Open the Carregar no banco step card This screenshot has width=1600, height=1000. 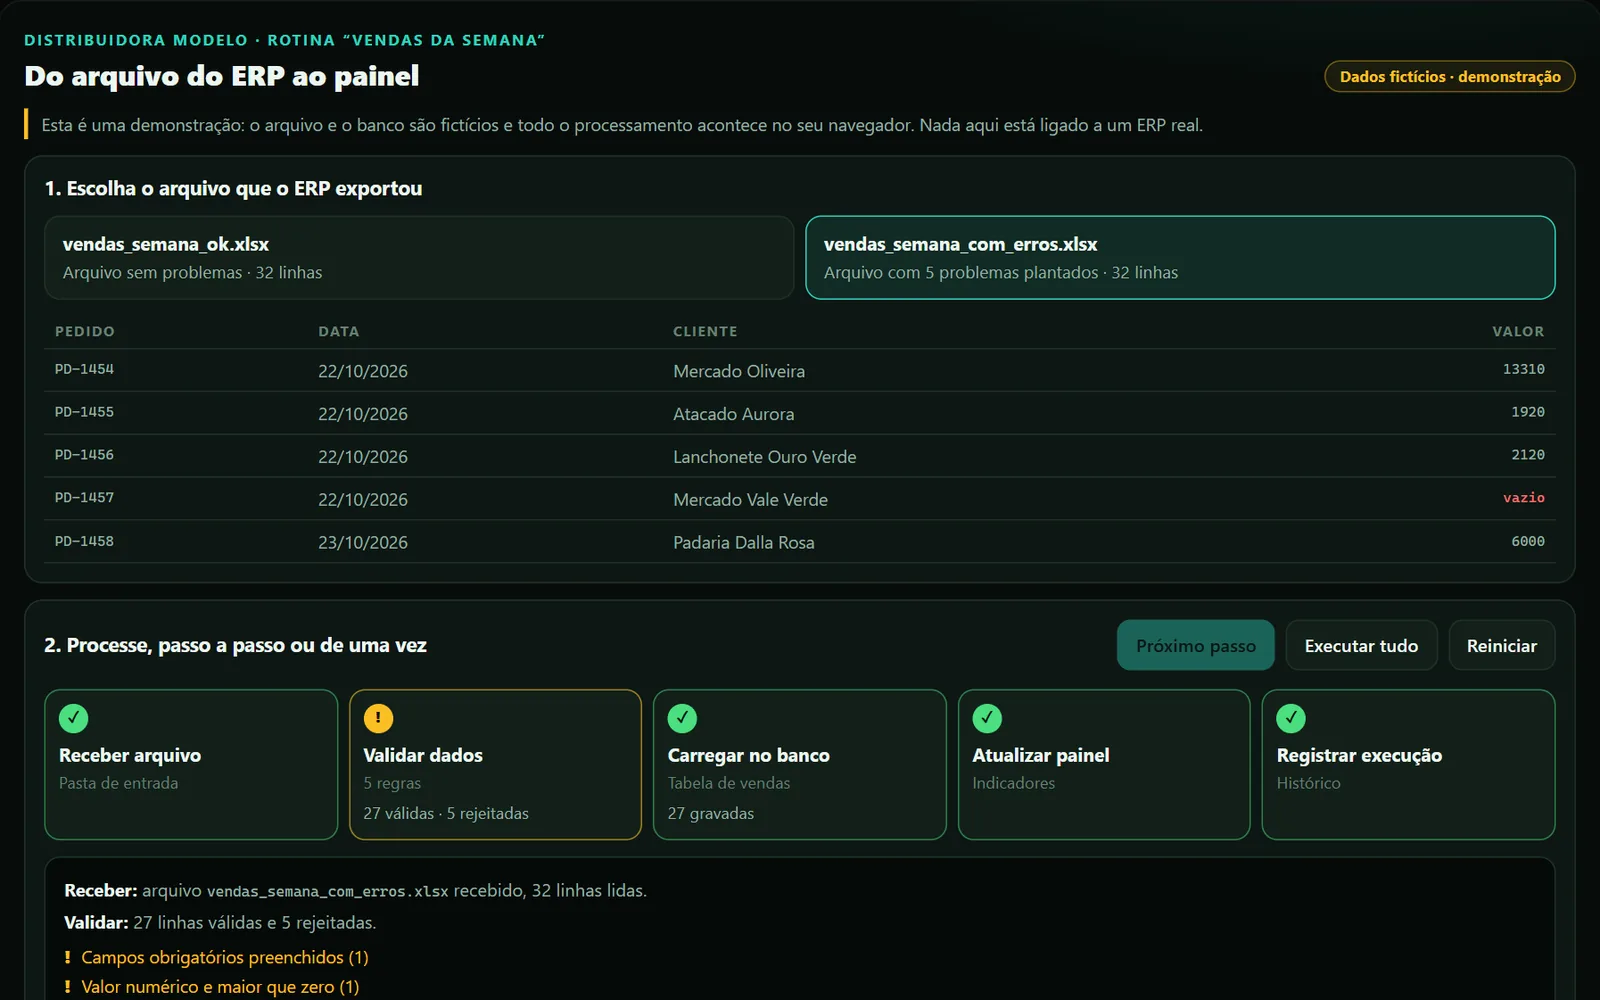point(799,764)
